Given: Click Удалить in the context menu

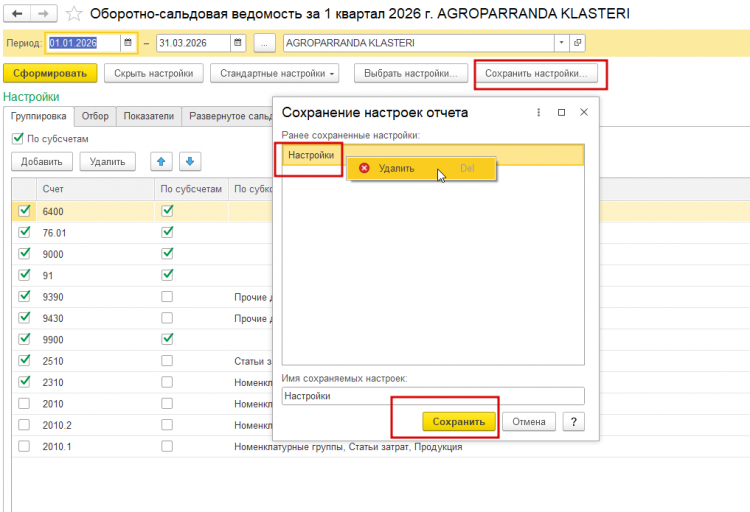Looking at the screenshot, I should 421,168.
